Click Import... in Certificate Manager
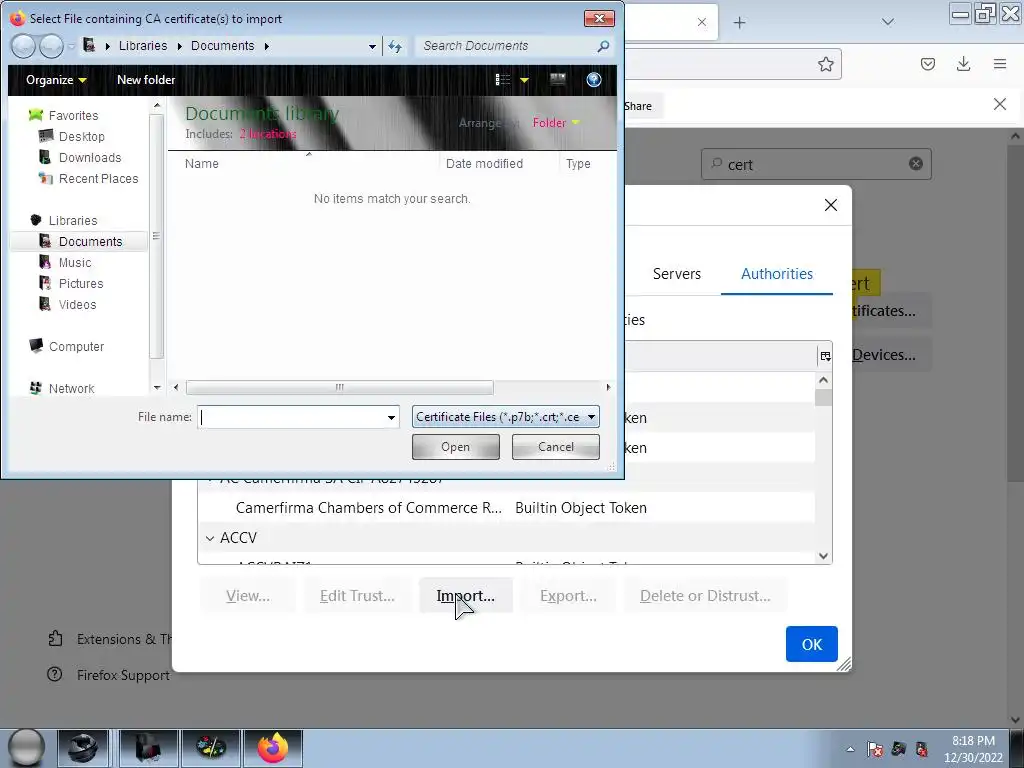 click(466, 596)
